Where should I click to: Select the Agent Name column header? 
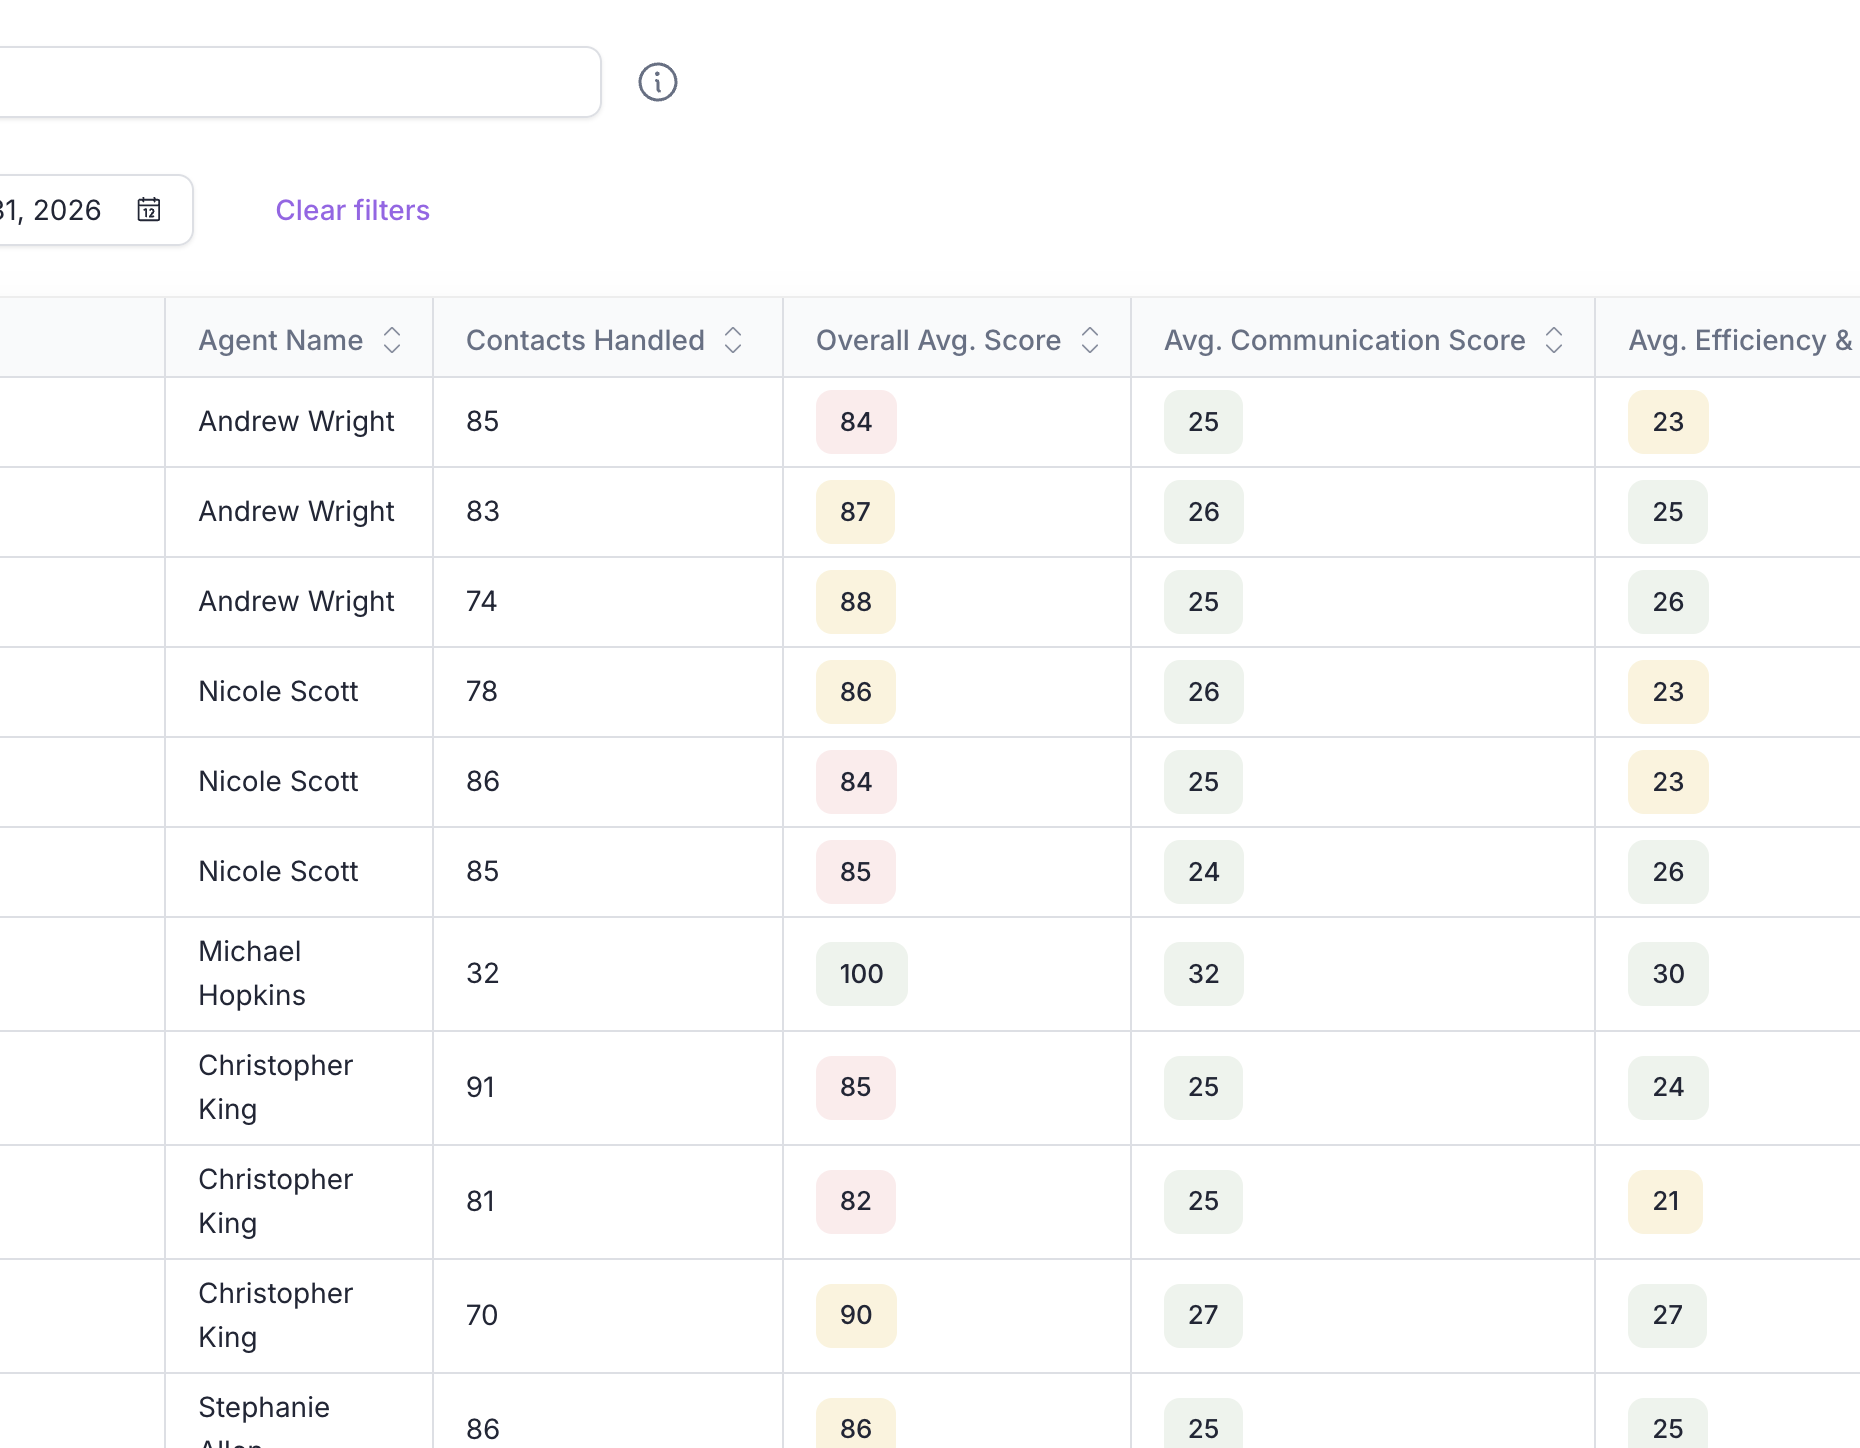point(280,340)
